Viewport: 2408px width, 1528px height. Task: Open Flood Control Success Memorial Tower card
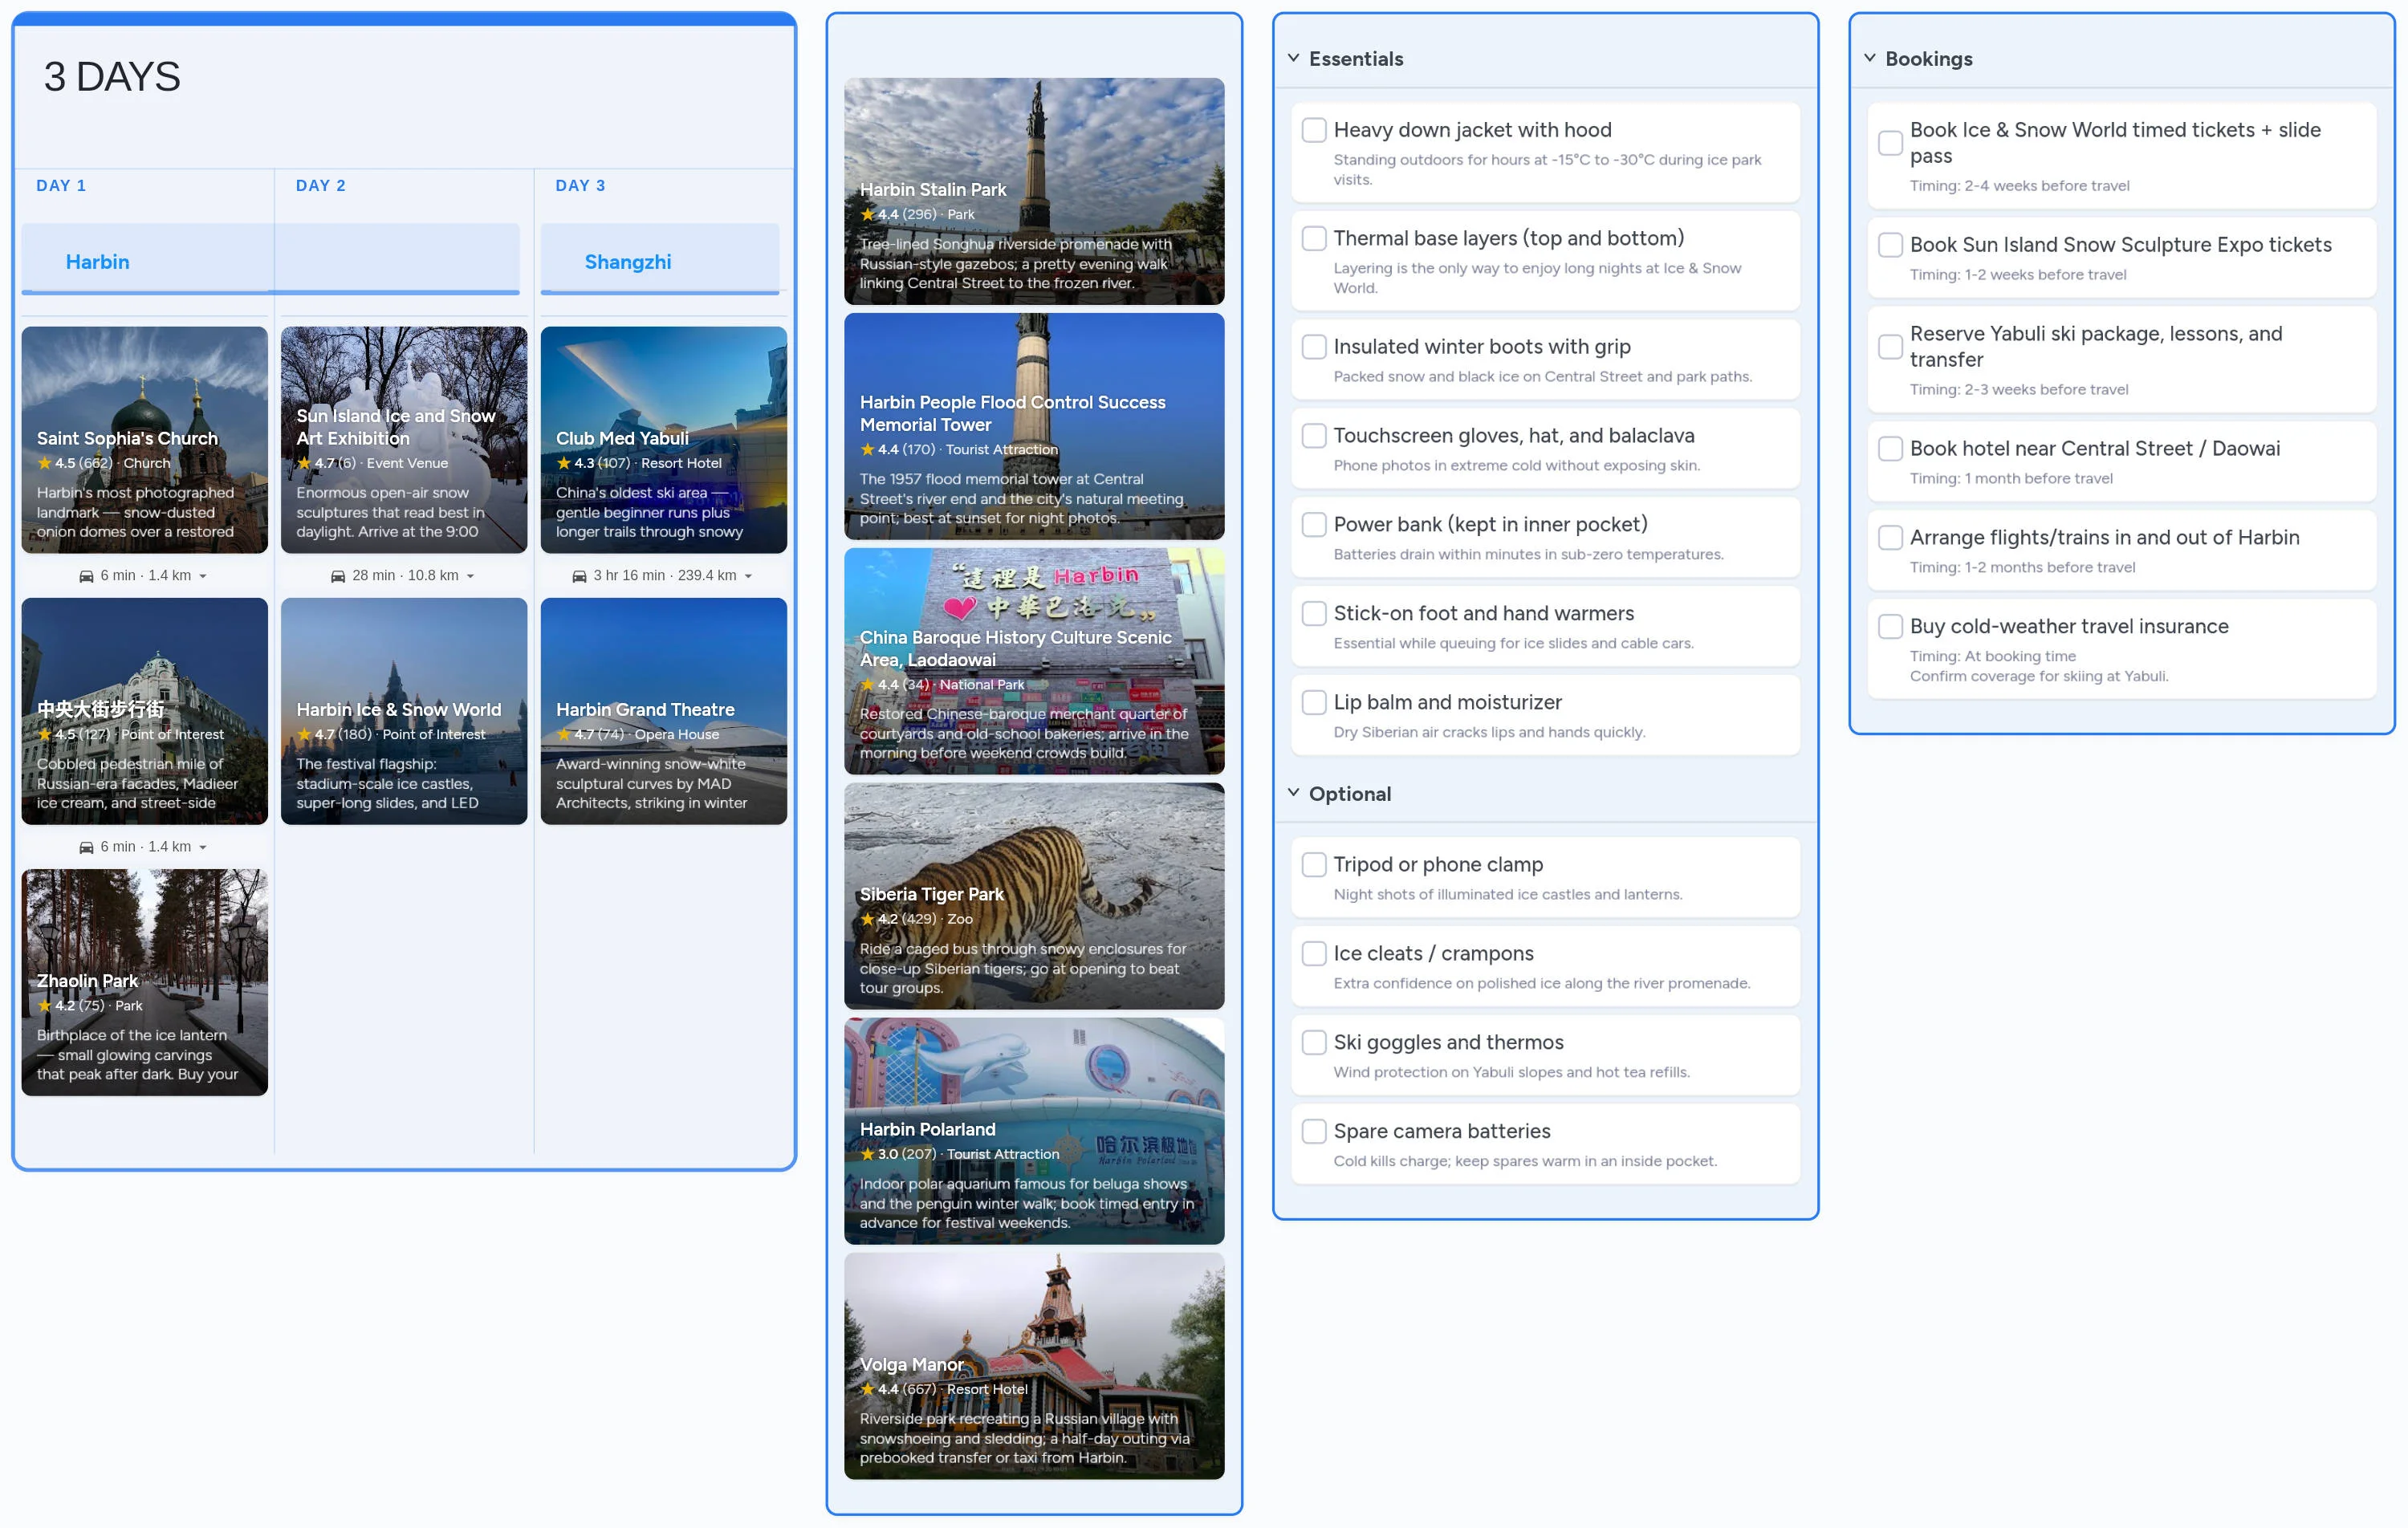click(x=1034, y=426)
